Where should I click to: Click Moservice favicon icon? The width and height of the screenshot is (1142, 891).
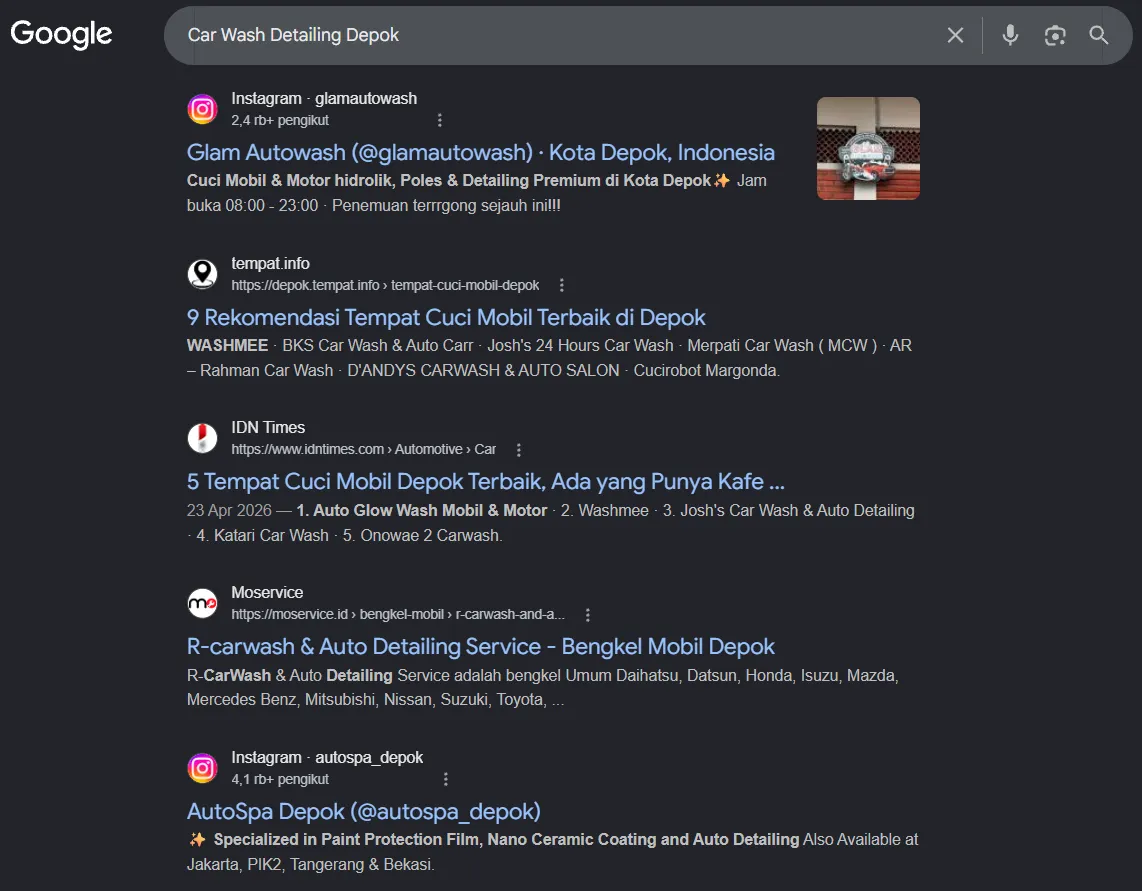click(202, 603)
